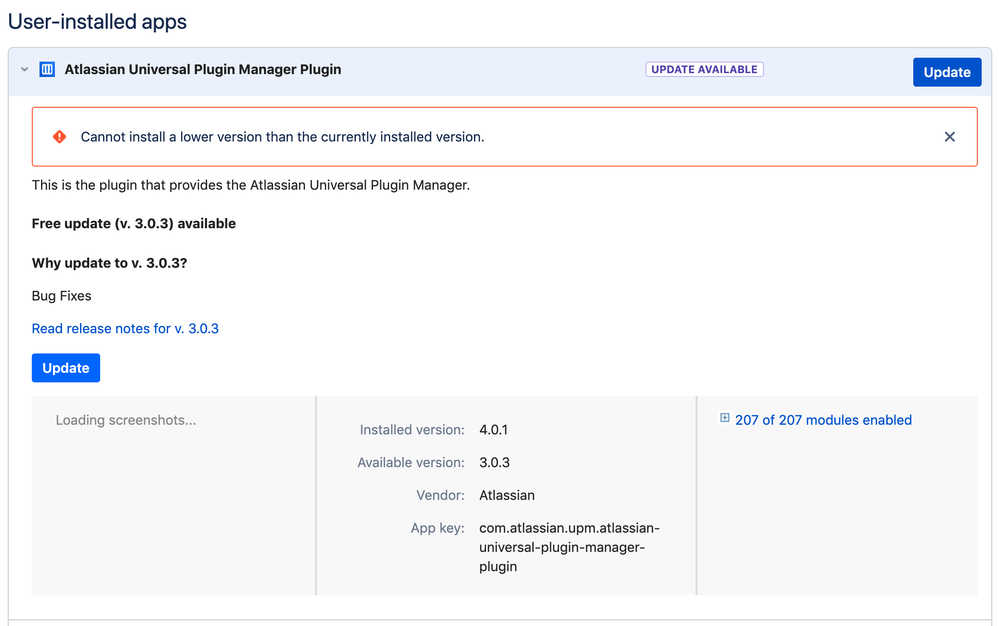Click the Update button below release notes
Screen dimensions: 999x626
coord(66,368)
